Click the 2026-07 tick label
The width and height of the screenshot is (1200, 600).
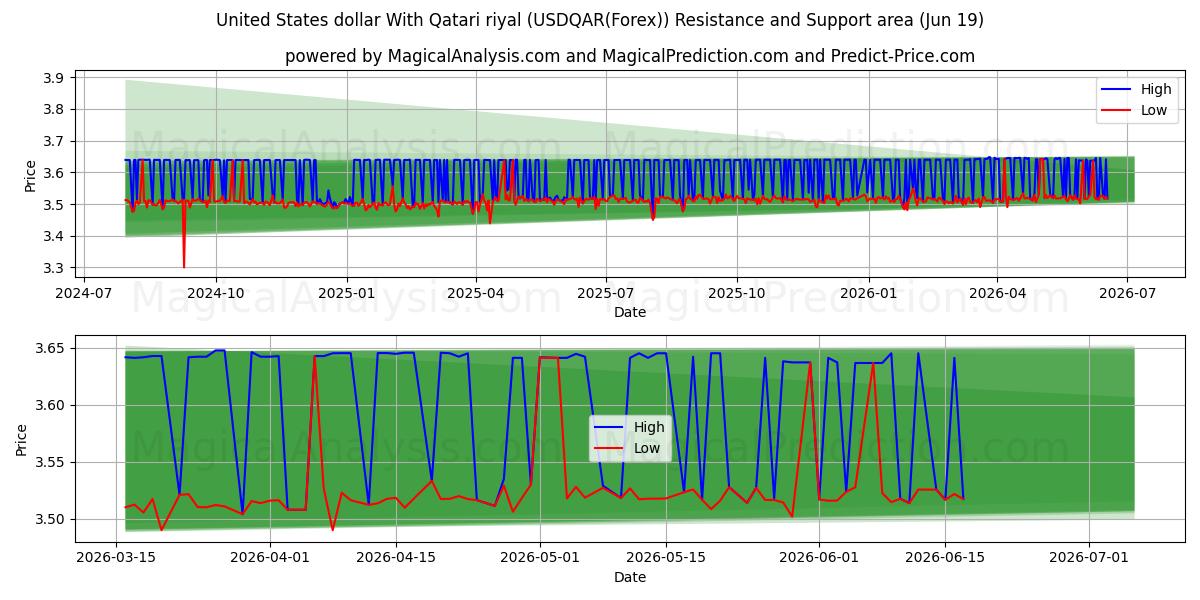[x=1127, y=293]
